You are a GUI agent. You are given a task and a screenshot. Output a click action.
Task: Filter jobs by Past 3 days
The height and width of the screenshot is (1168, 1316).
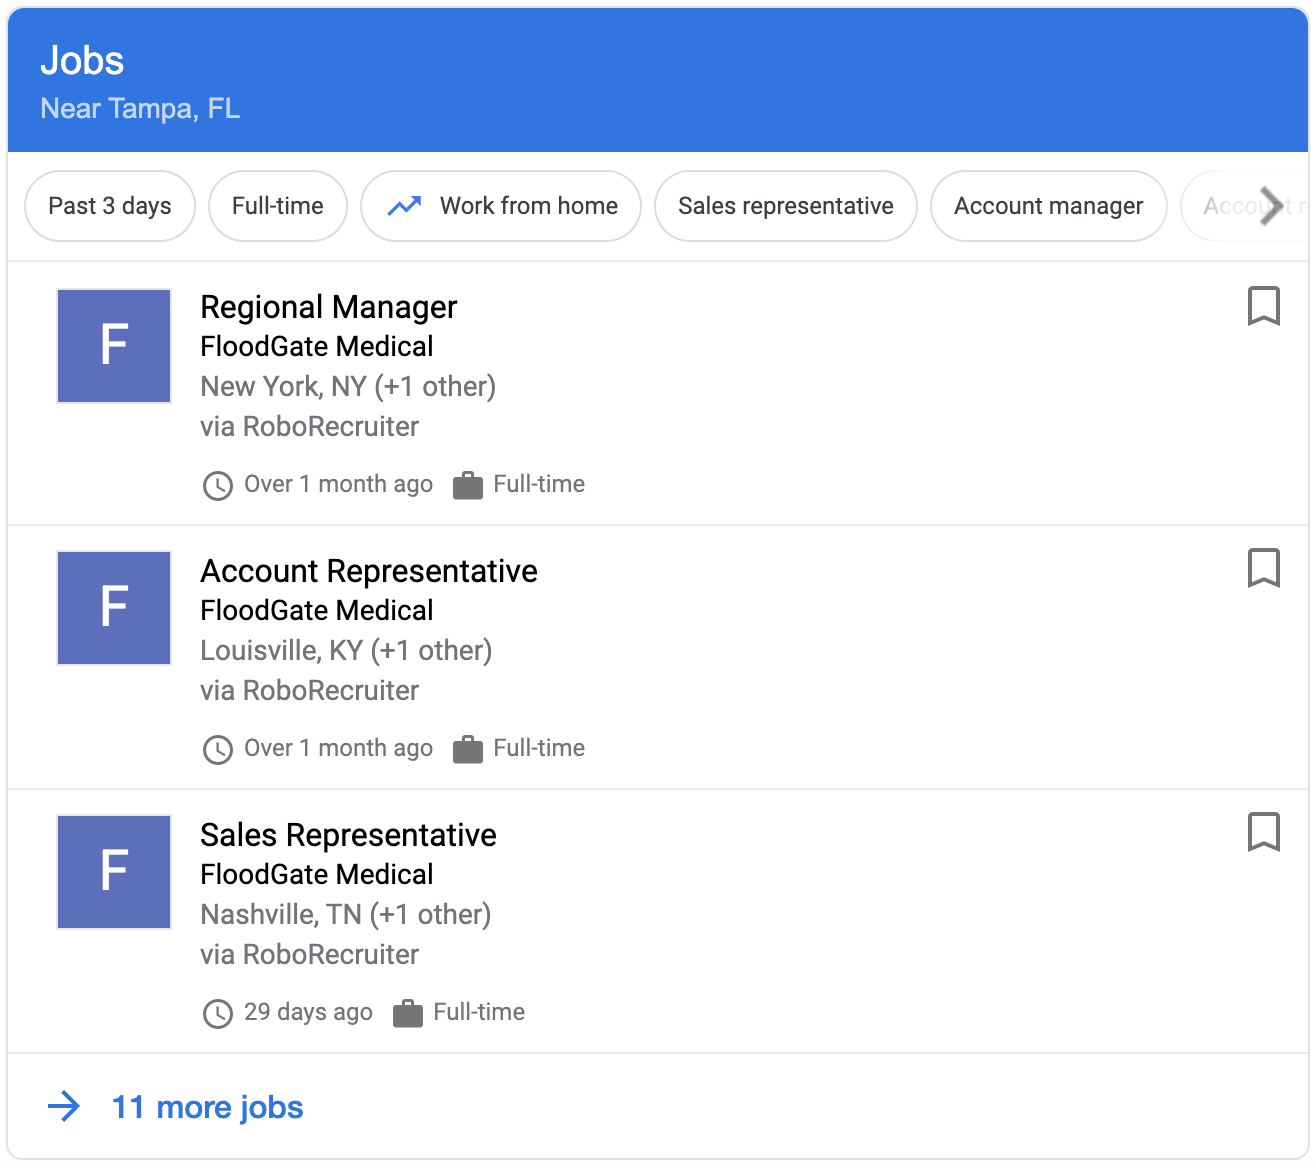(110, 206)
